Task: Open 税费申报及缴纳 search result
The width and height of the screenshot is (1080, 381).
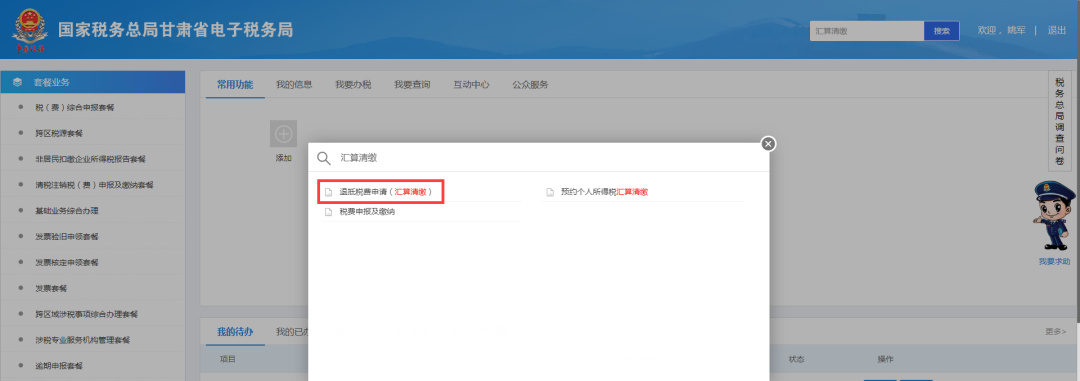Action: (x=367, y=212)
